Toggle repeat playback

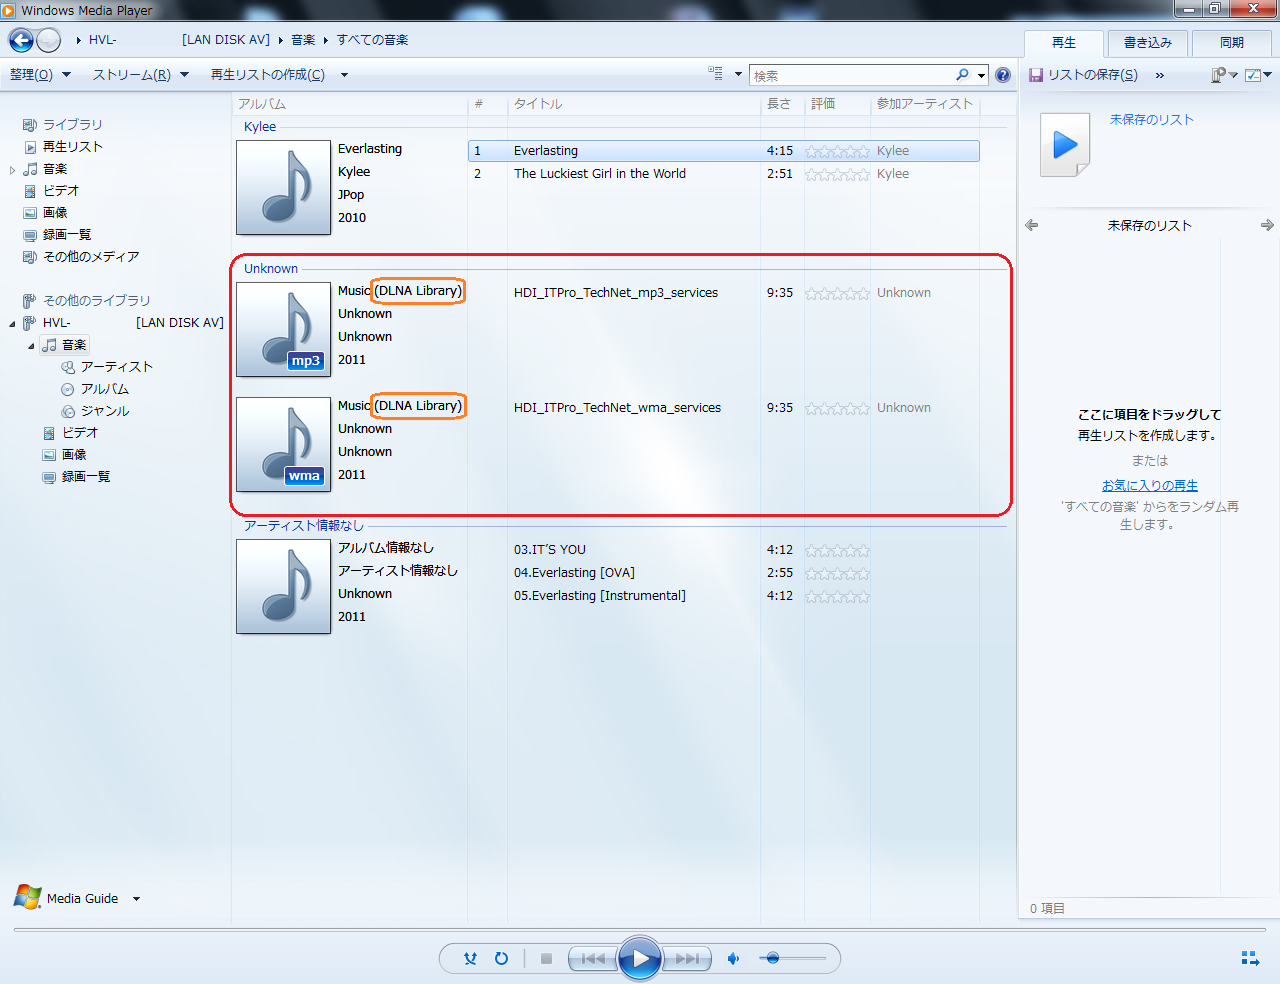[501, 958]
